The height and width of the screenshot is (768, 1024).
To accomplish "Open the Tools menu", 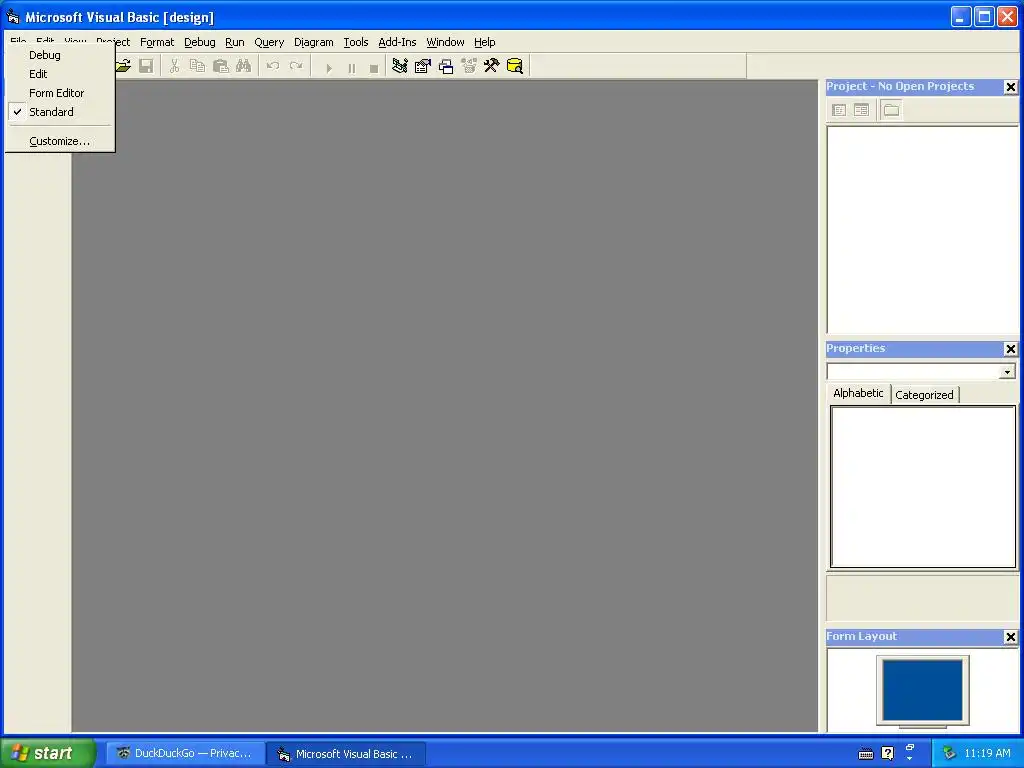I will click(356, 42).
